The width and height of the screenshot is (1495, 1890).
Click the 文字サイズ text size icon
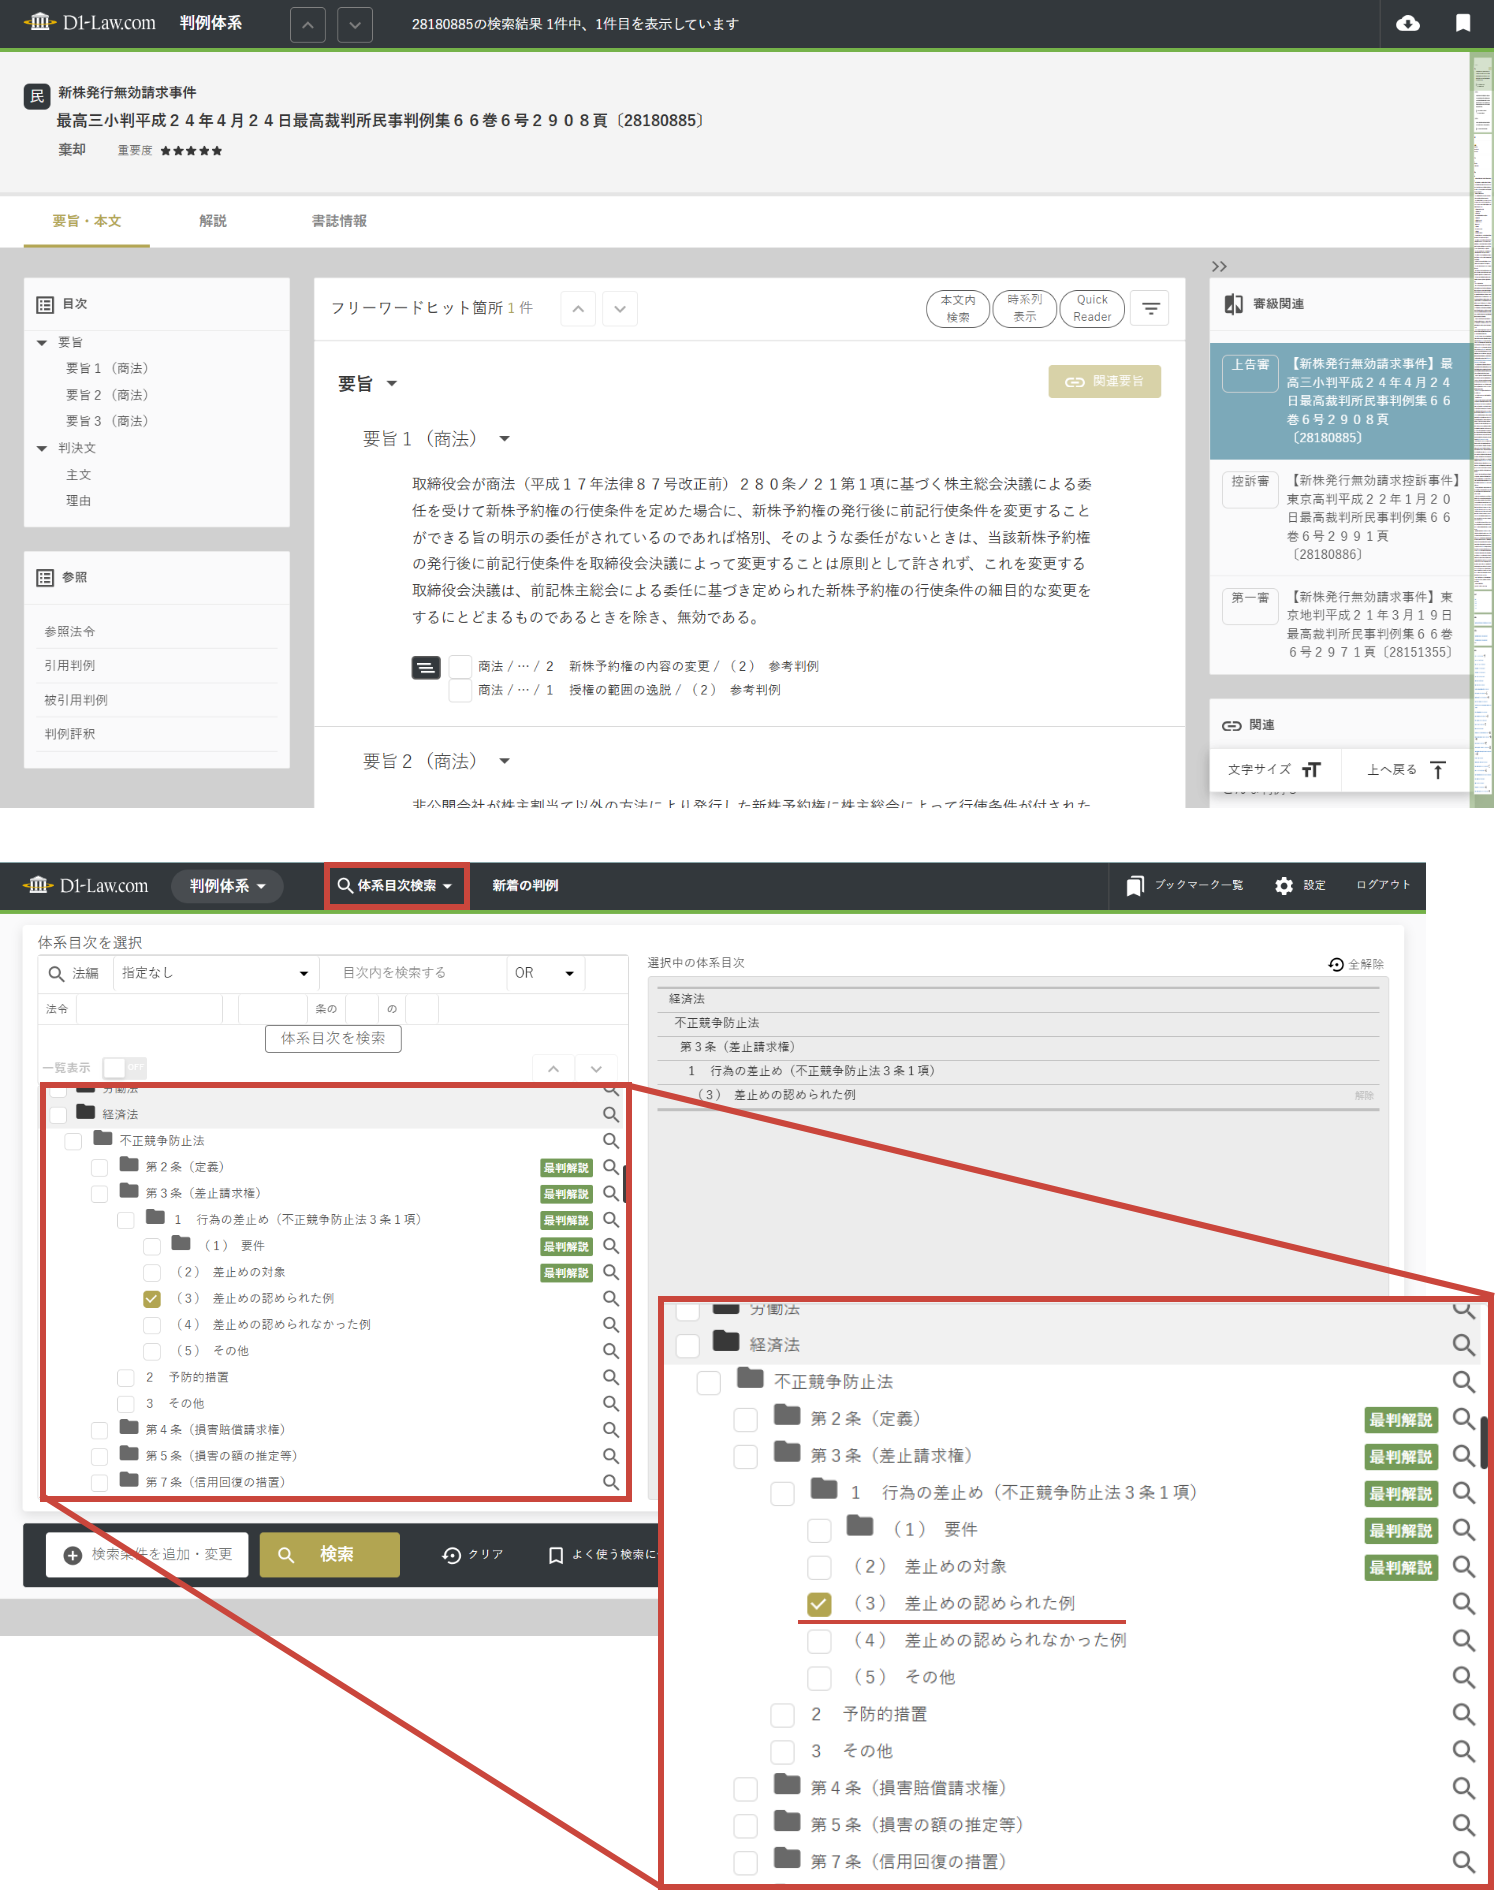click(1311, 769)
